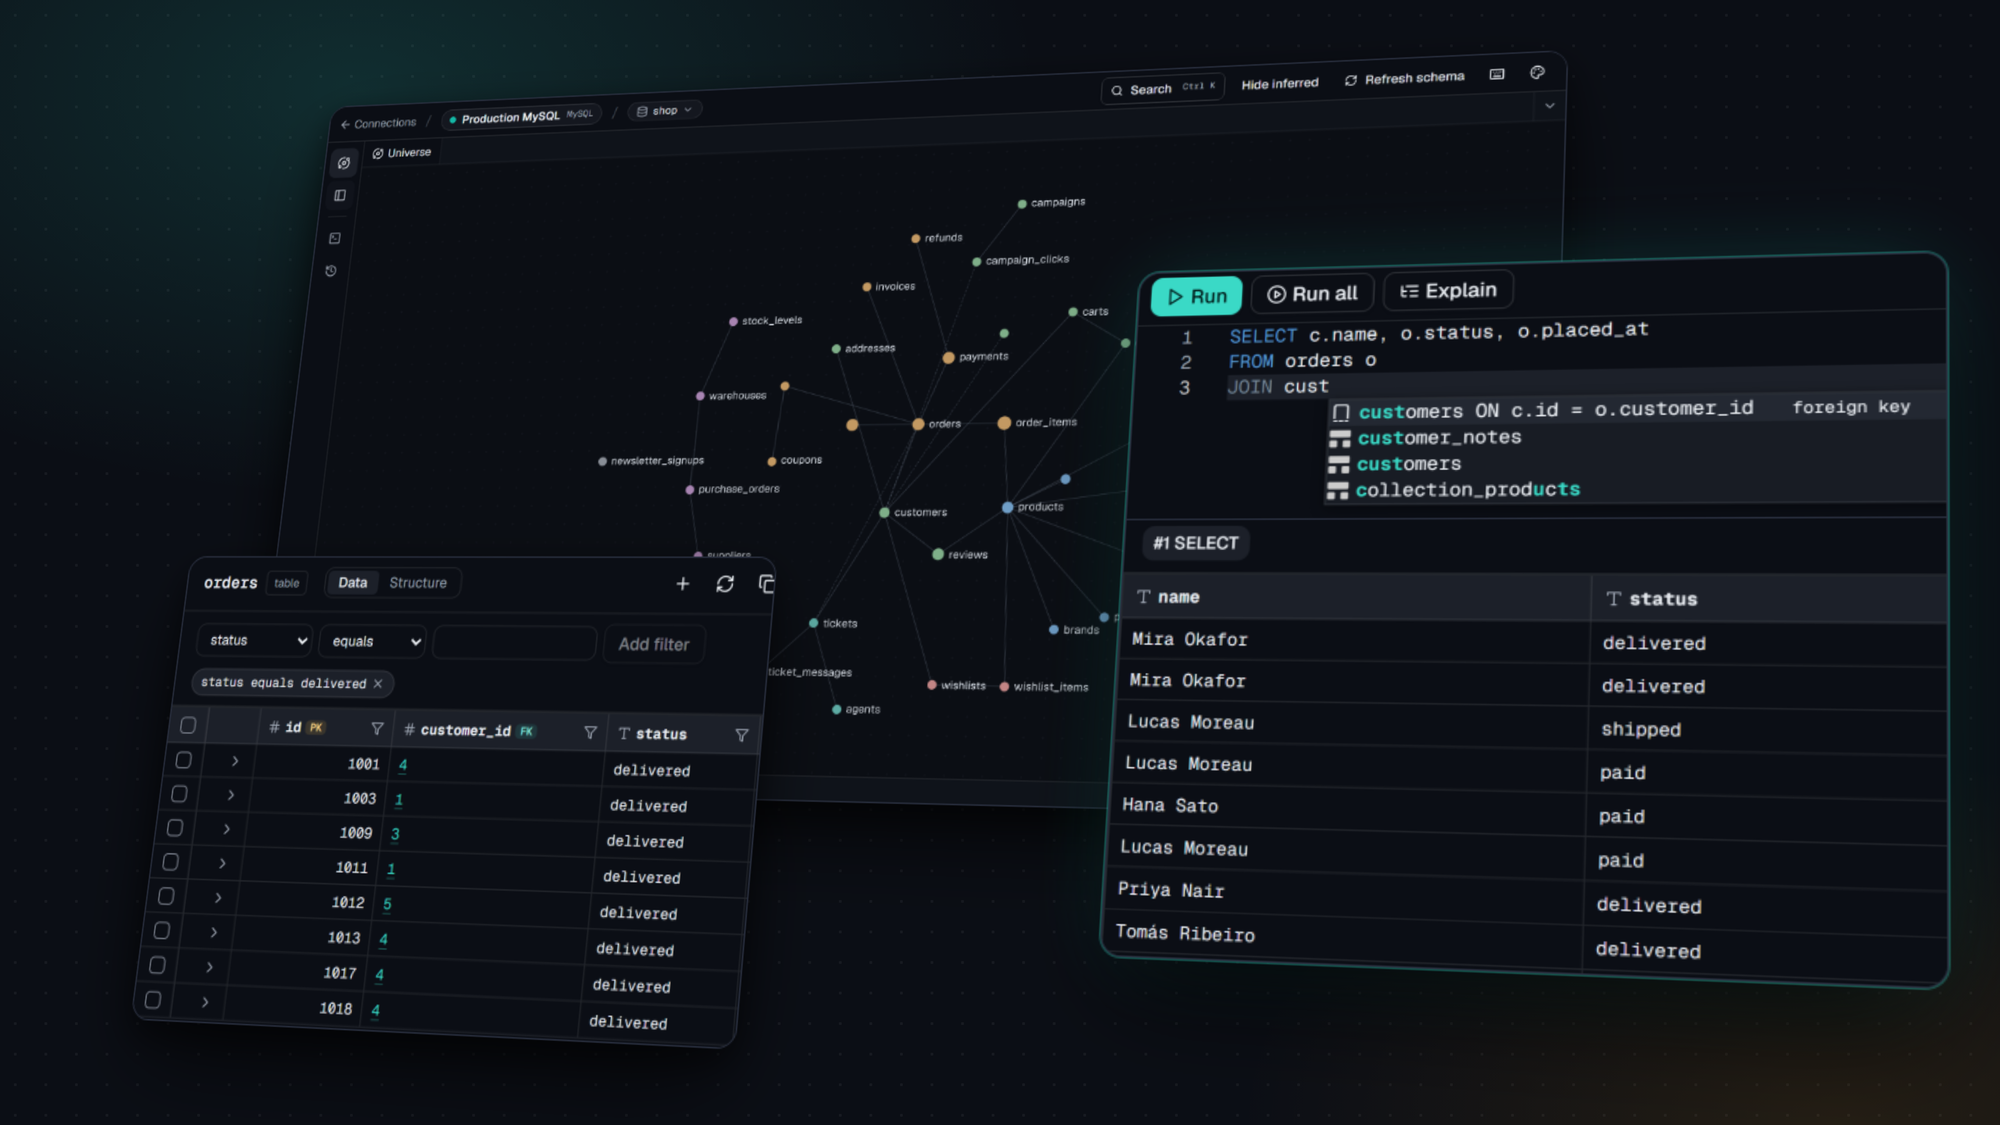Select the products node in graph
Image resolution: width=2000 pixels, height=1125 pixels.
pyautogui.click(x=1007, y=507)
